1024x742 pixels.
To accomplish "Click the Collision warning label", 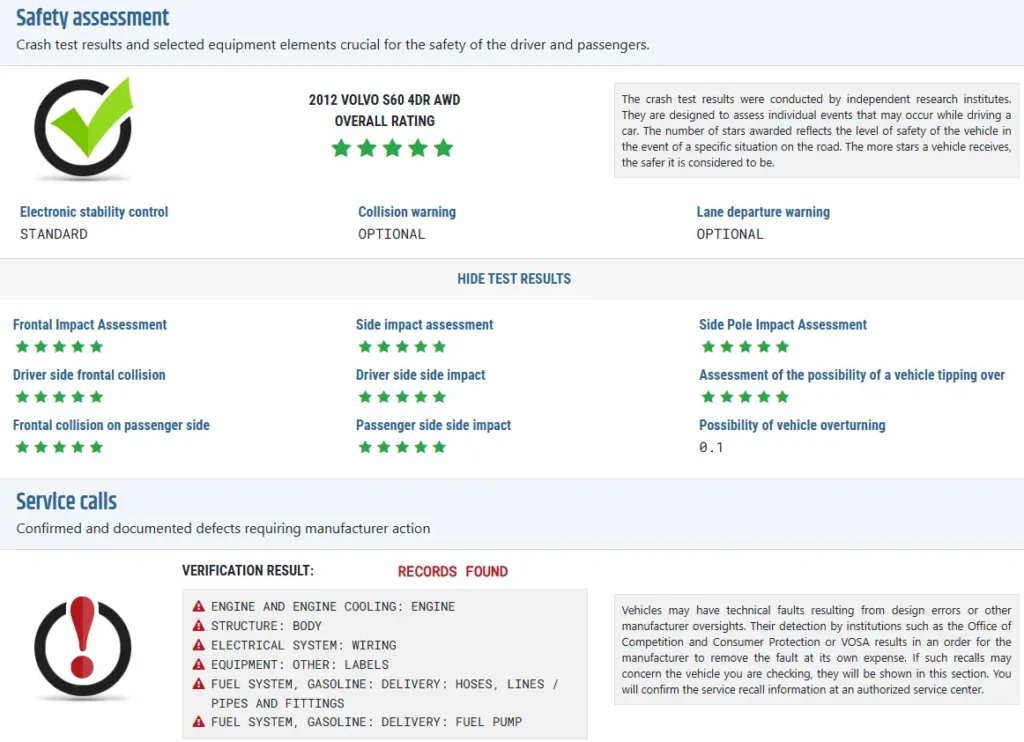I will pyautogui.click(x=407, y=212).
